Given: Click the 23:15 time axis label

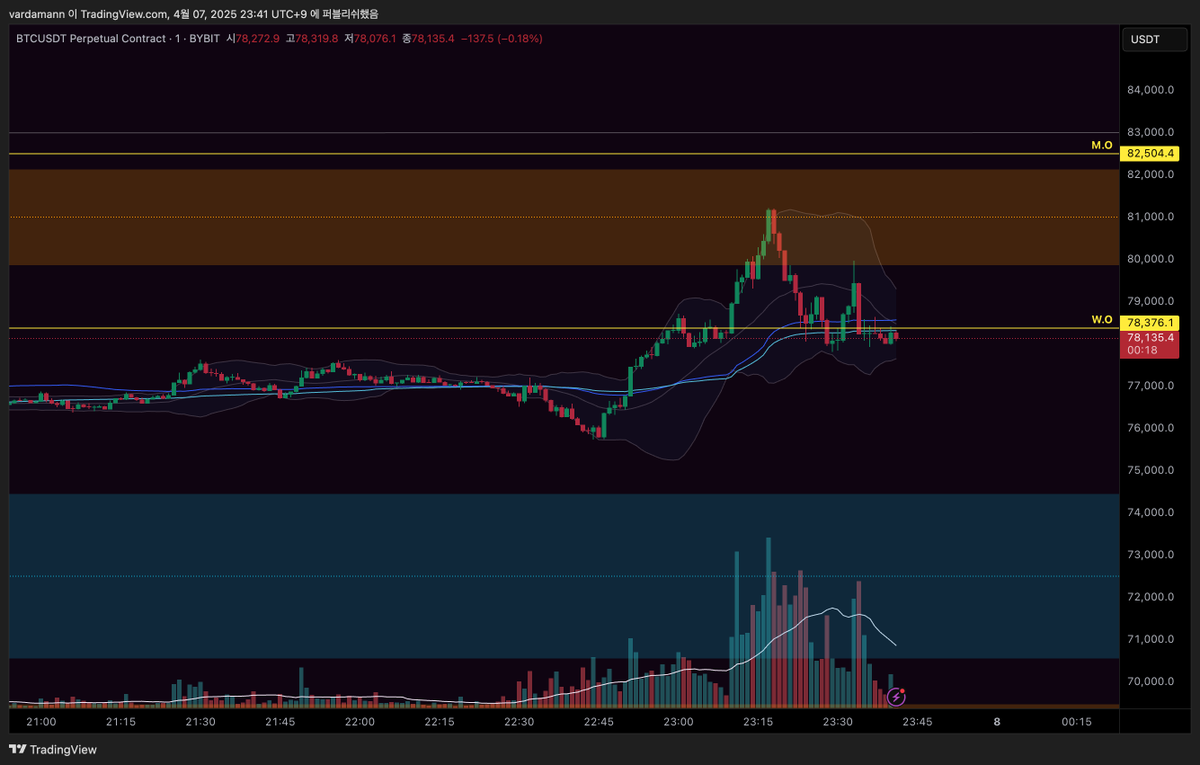Looking at the screenshot, I should 758,722.
